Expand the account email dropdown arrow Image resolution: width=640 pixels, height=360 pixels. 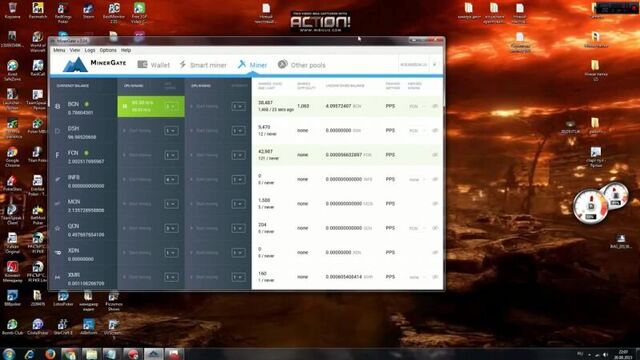[434, 64]
